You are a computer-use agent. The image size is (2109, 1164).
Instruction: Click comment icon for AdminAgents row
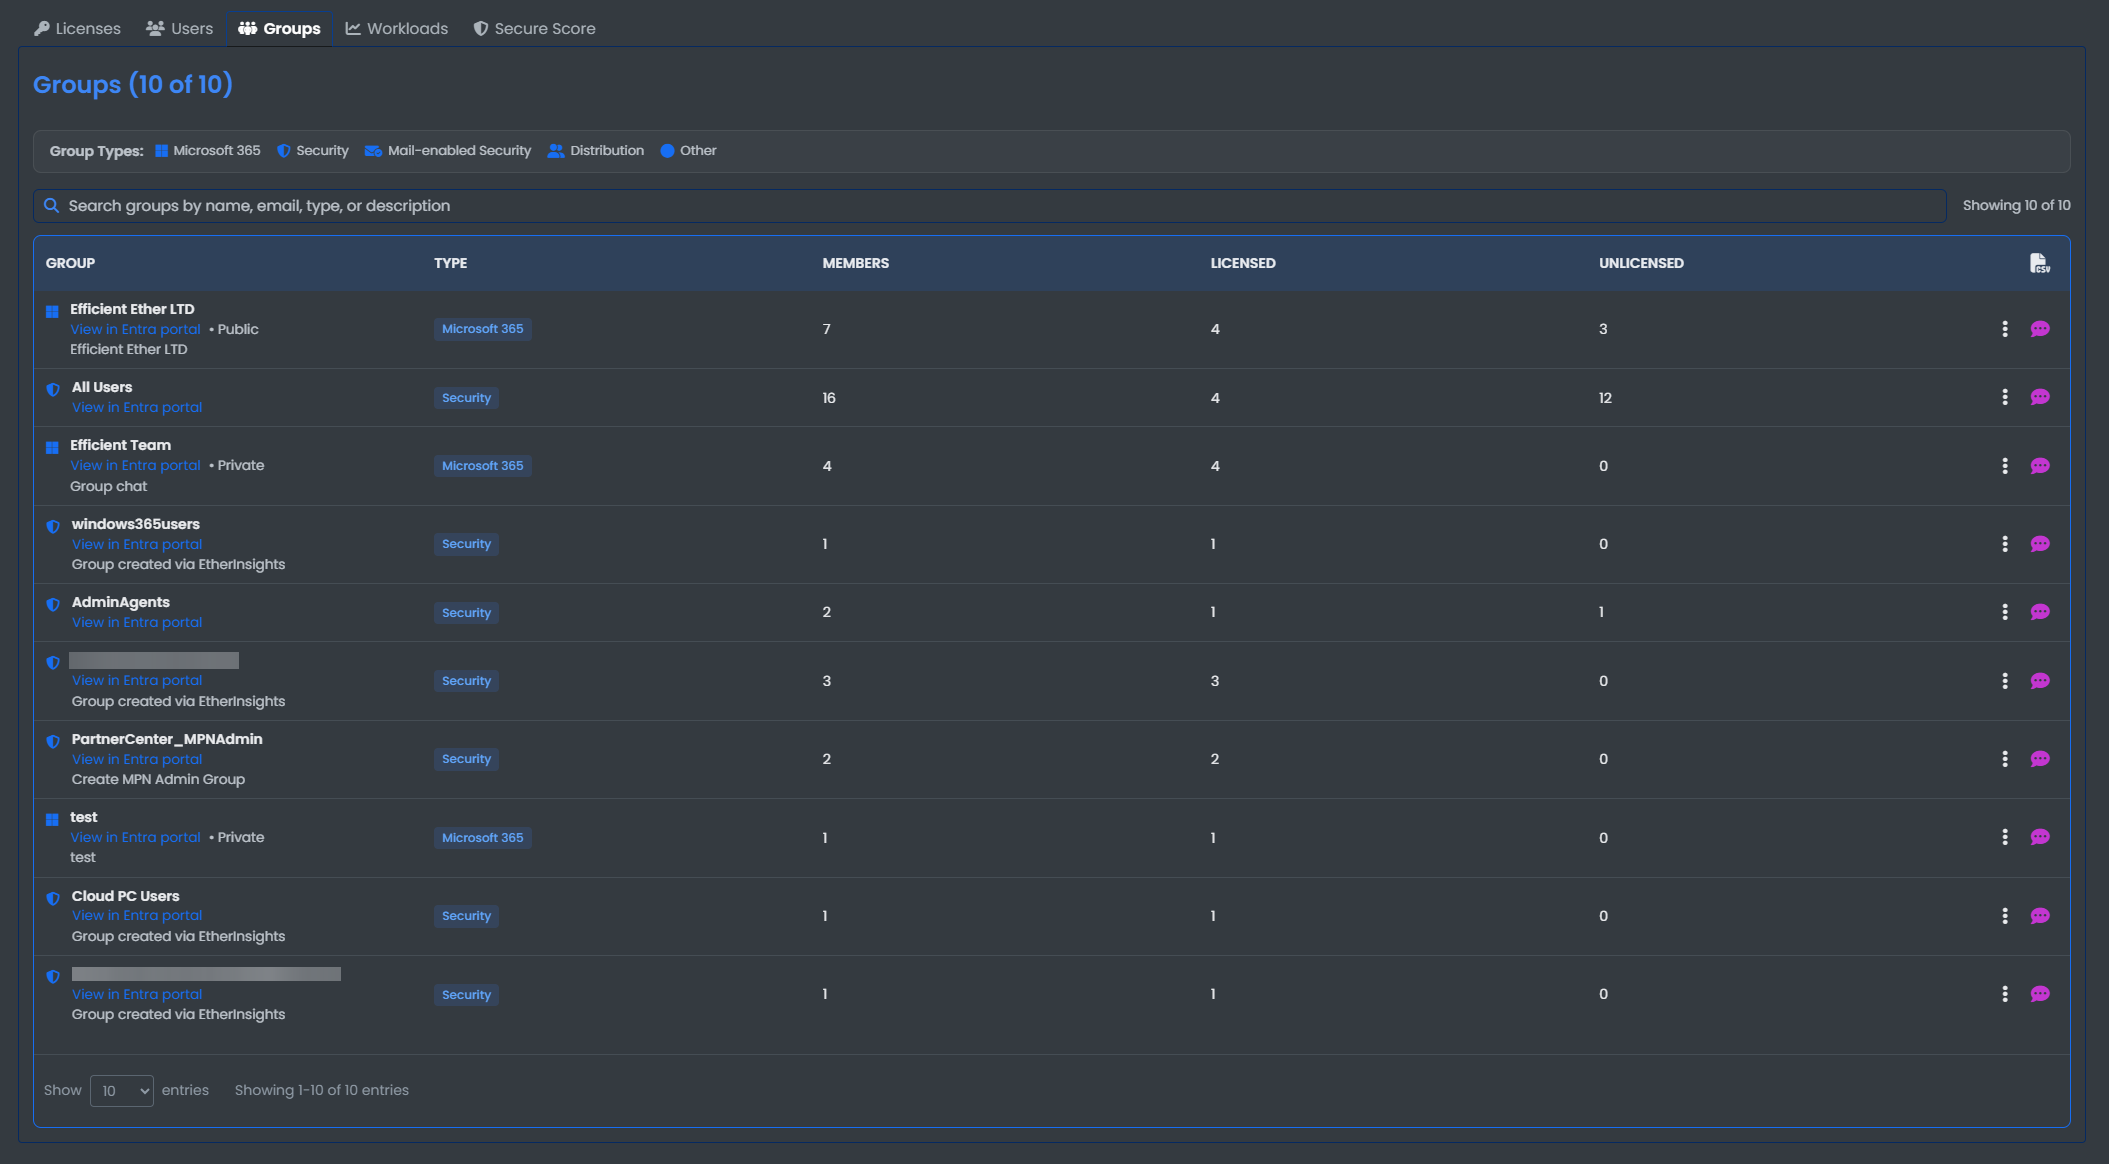pos(2040,612)
